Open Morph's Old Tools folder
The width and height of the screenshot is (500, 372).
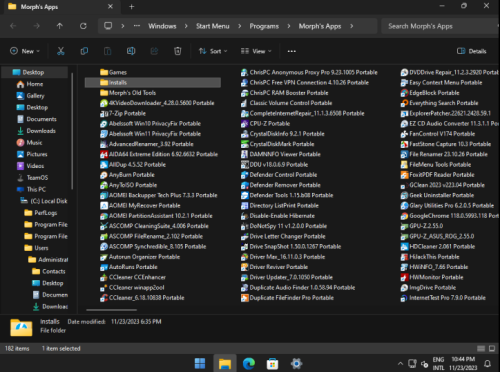[x=128, y=93]
